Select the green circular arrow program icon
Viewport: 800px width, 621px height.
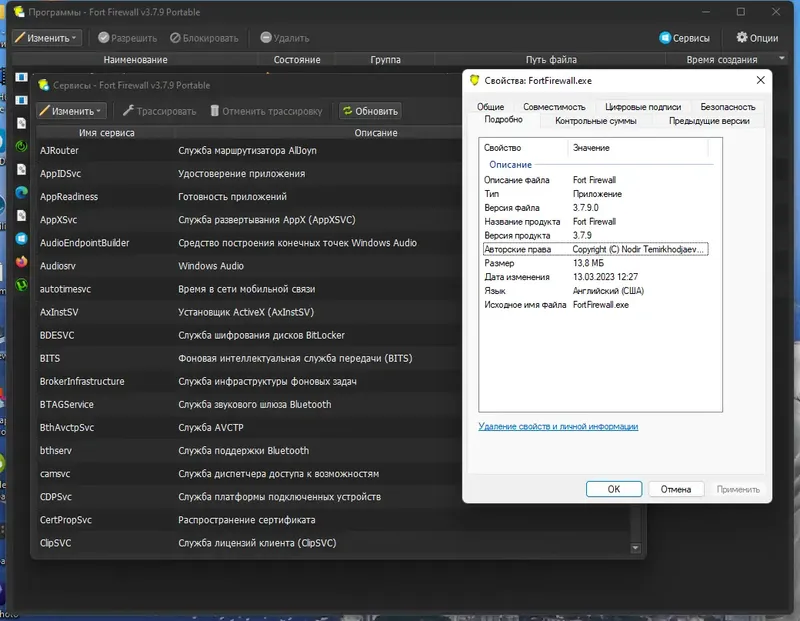[21, 146]
